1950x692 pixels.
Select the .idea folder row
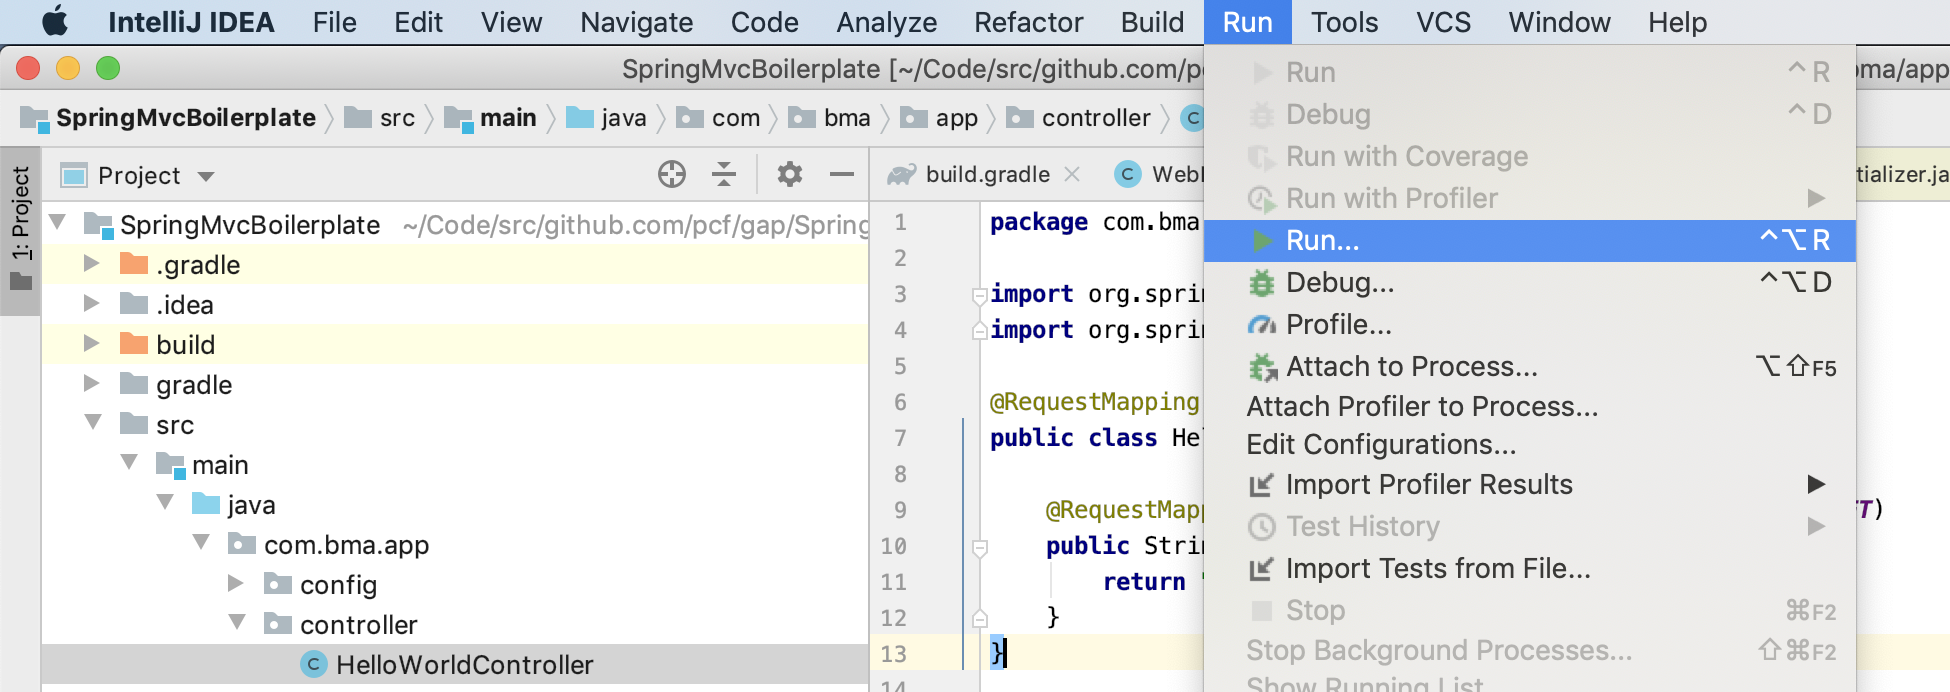click(455, 305)
